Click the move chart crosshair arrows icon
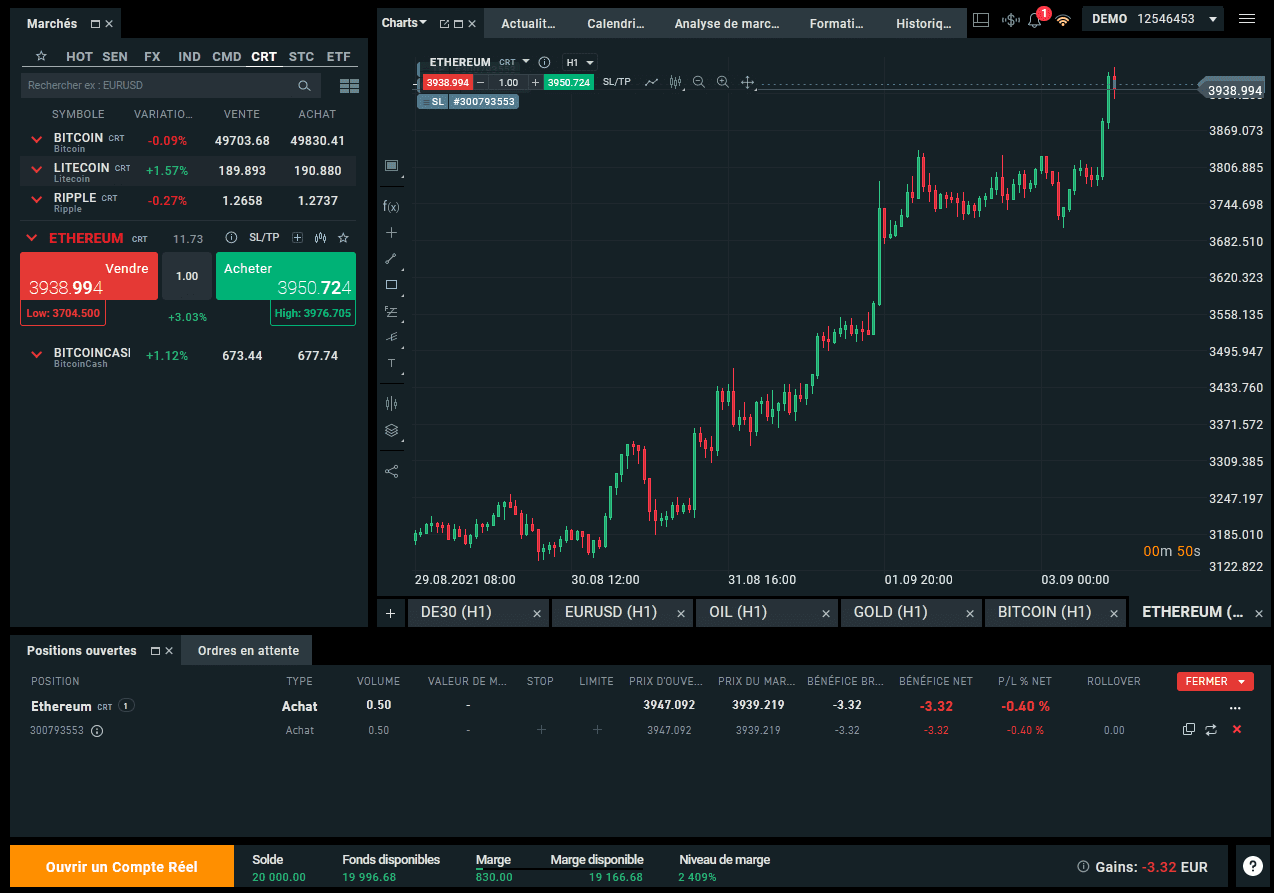The height and width of the screenshot is (893, 1274). 747,82
